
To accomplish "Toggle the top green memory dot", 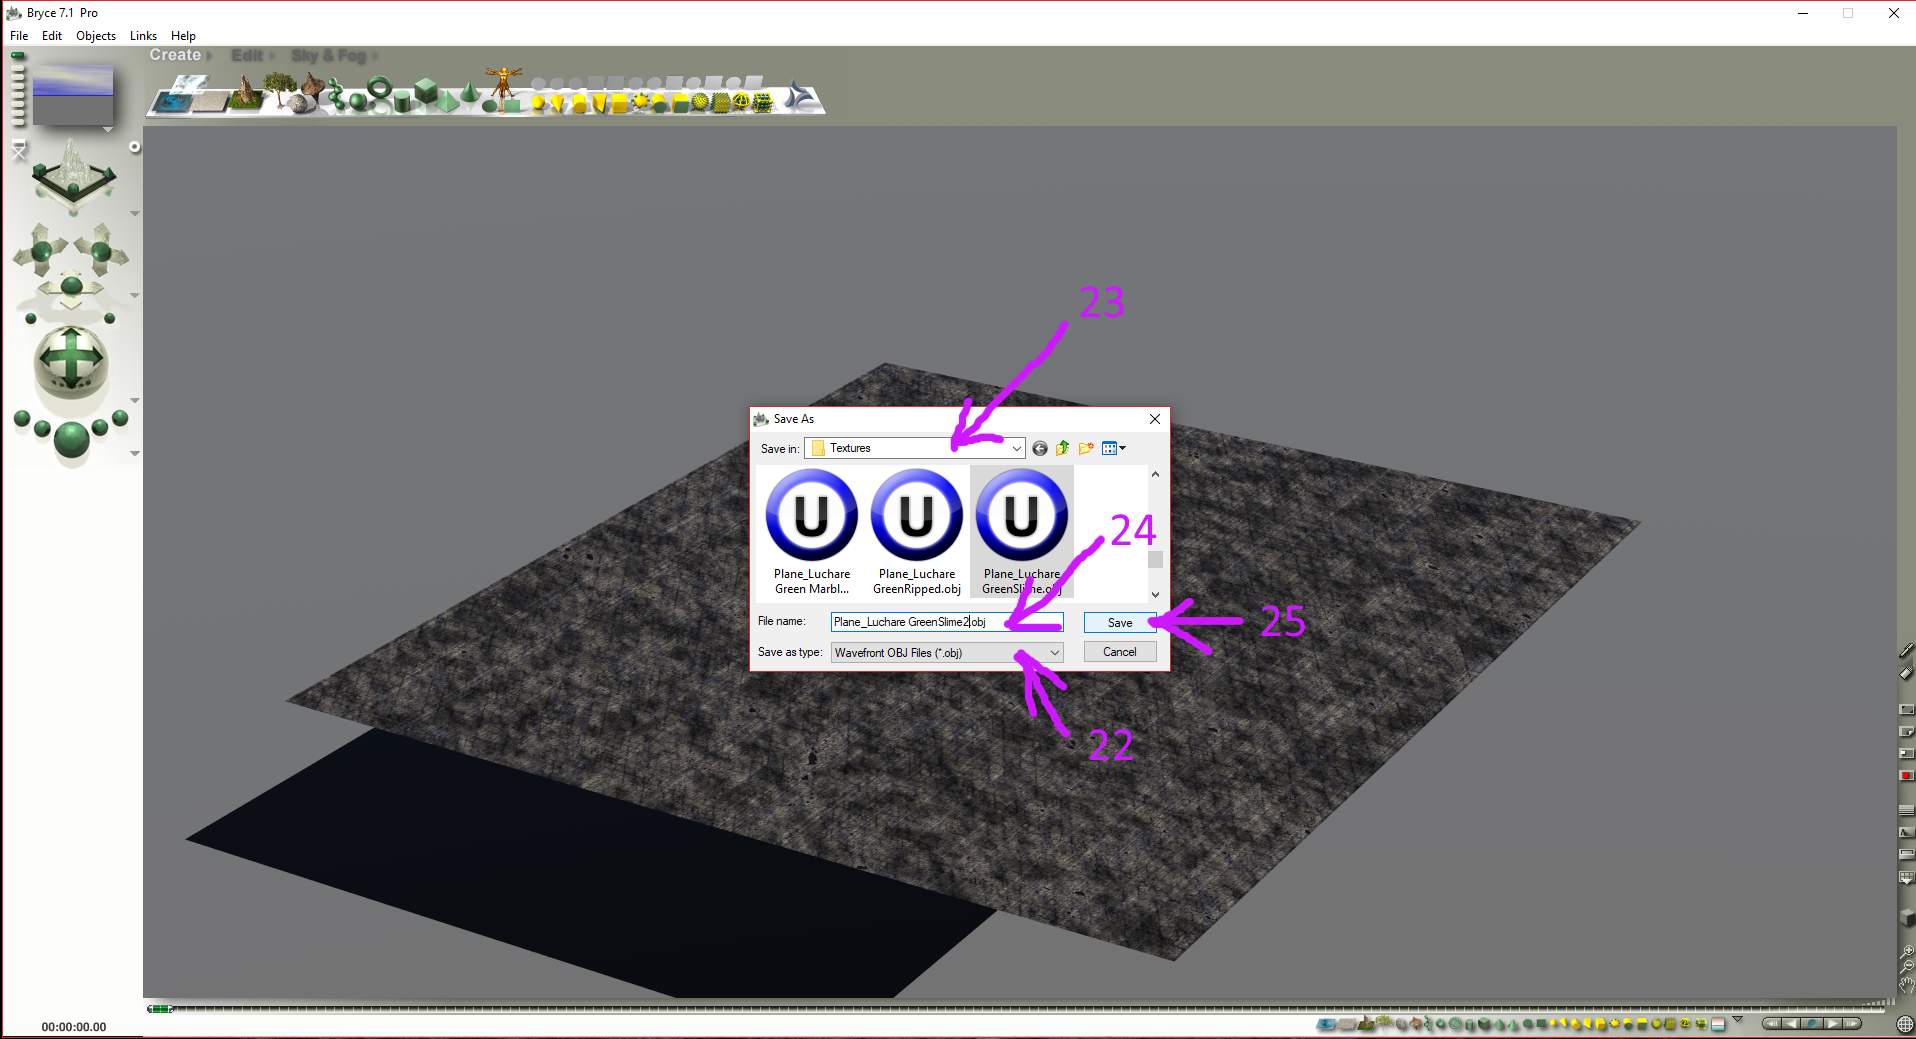I will (x=18, y=56).
